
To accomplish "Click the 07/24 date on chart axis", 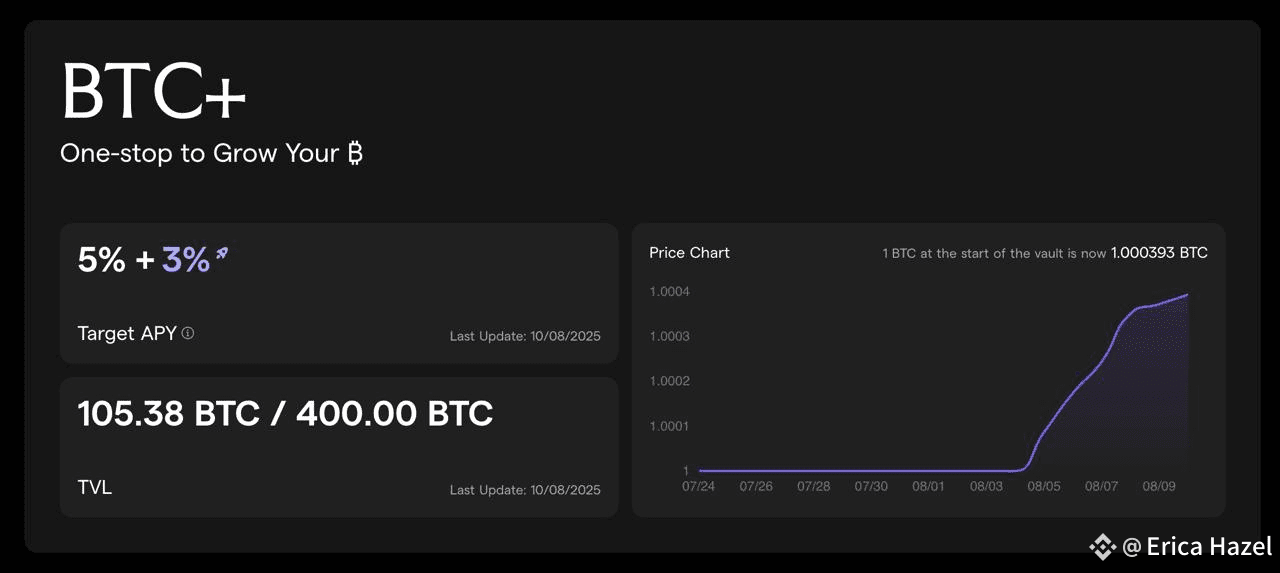I will (698, 486).
